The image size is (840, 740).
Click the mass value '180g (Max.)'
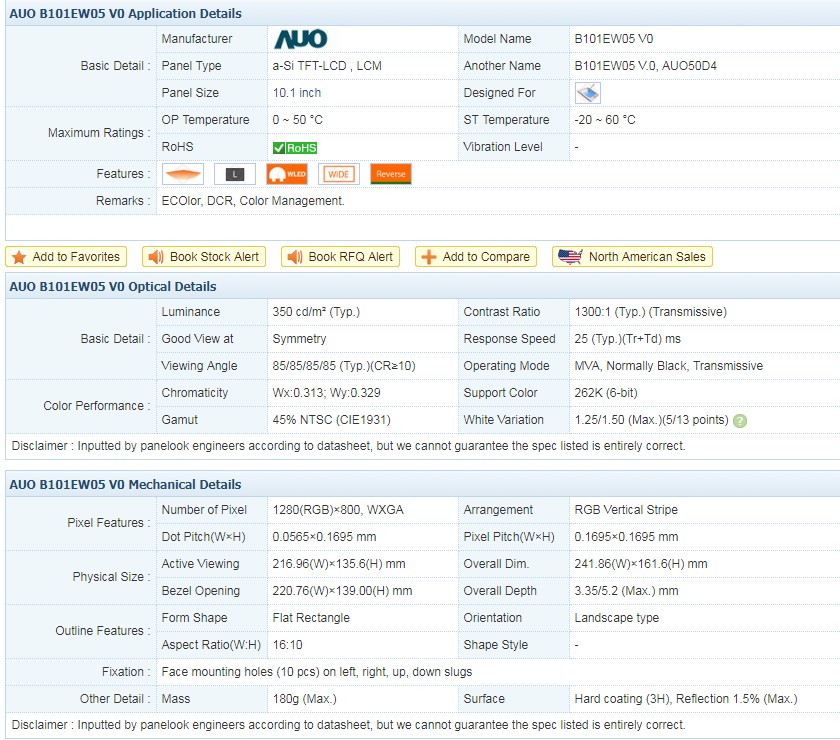(304, 699)
